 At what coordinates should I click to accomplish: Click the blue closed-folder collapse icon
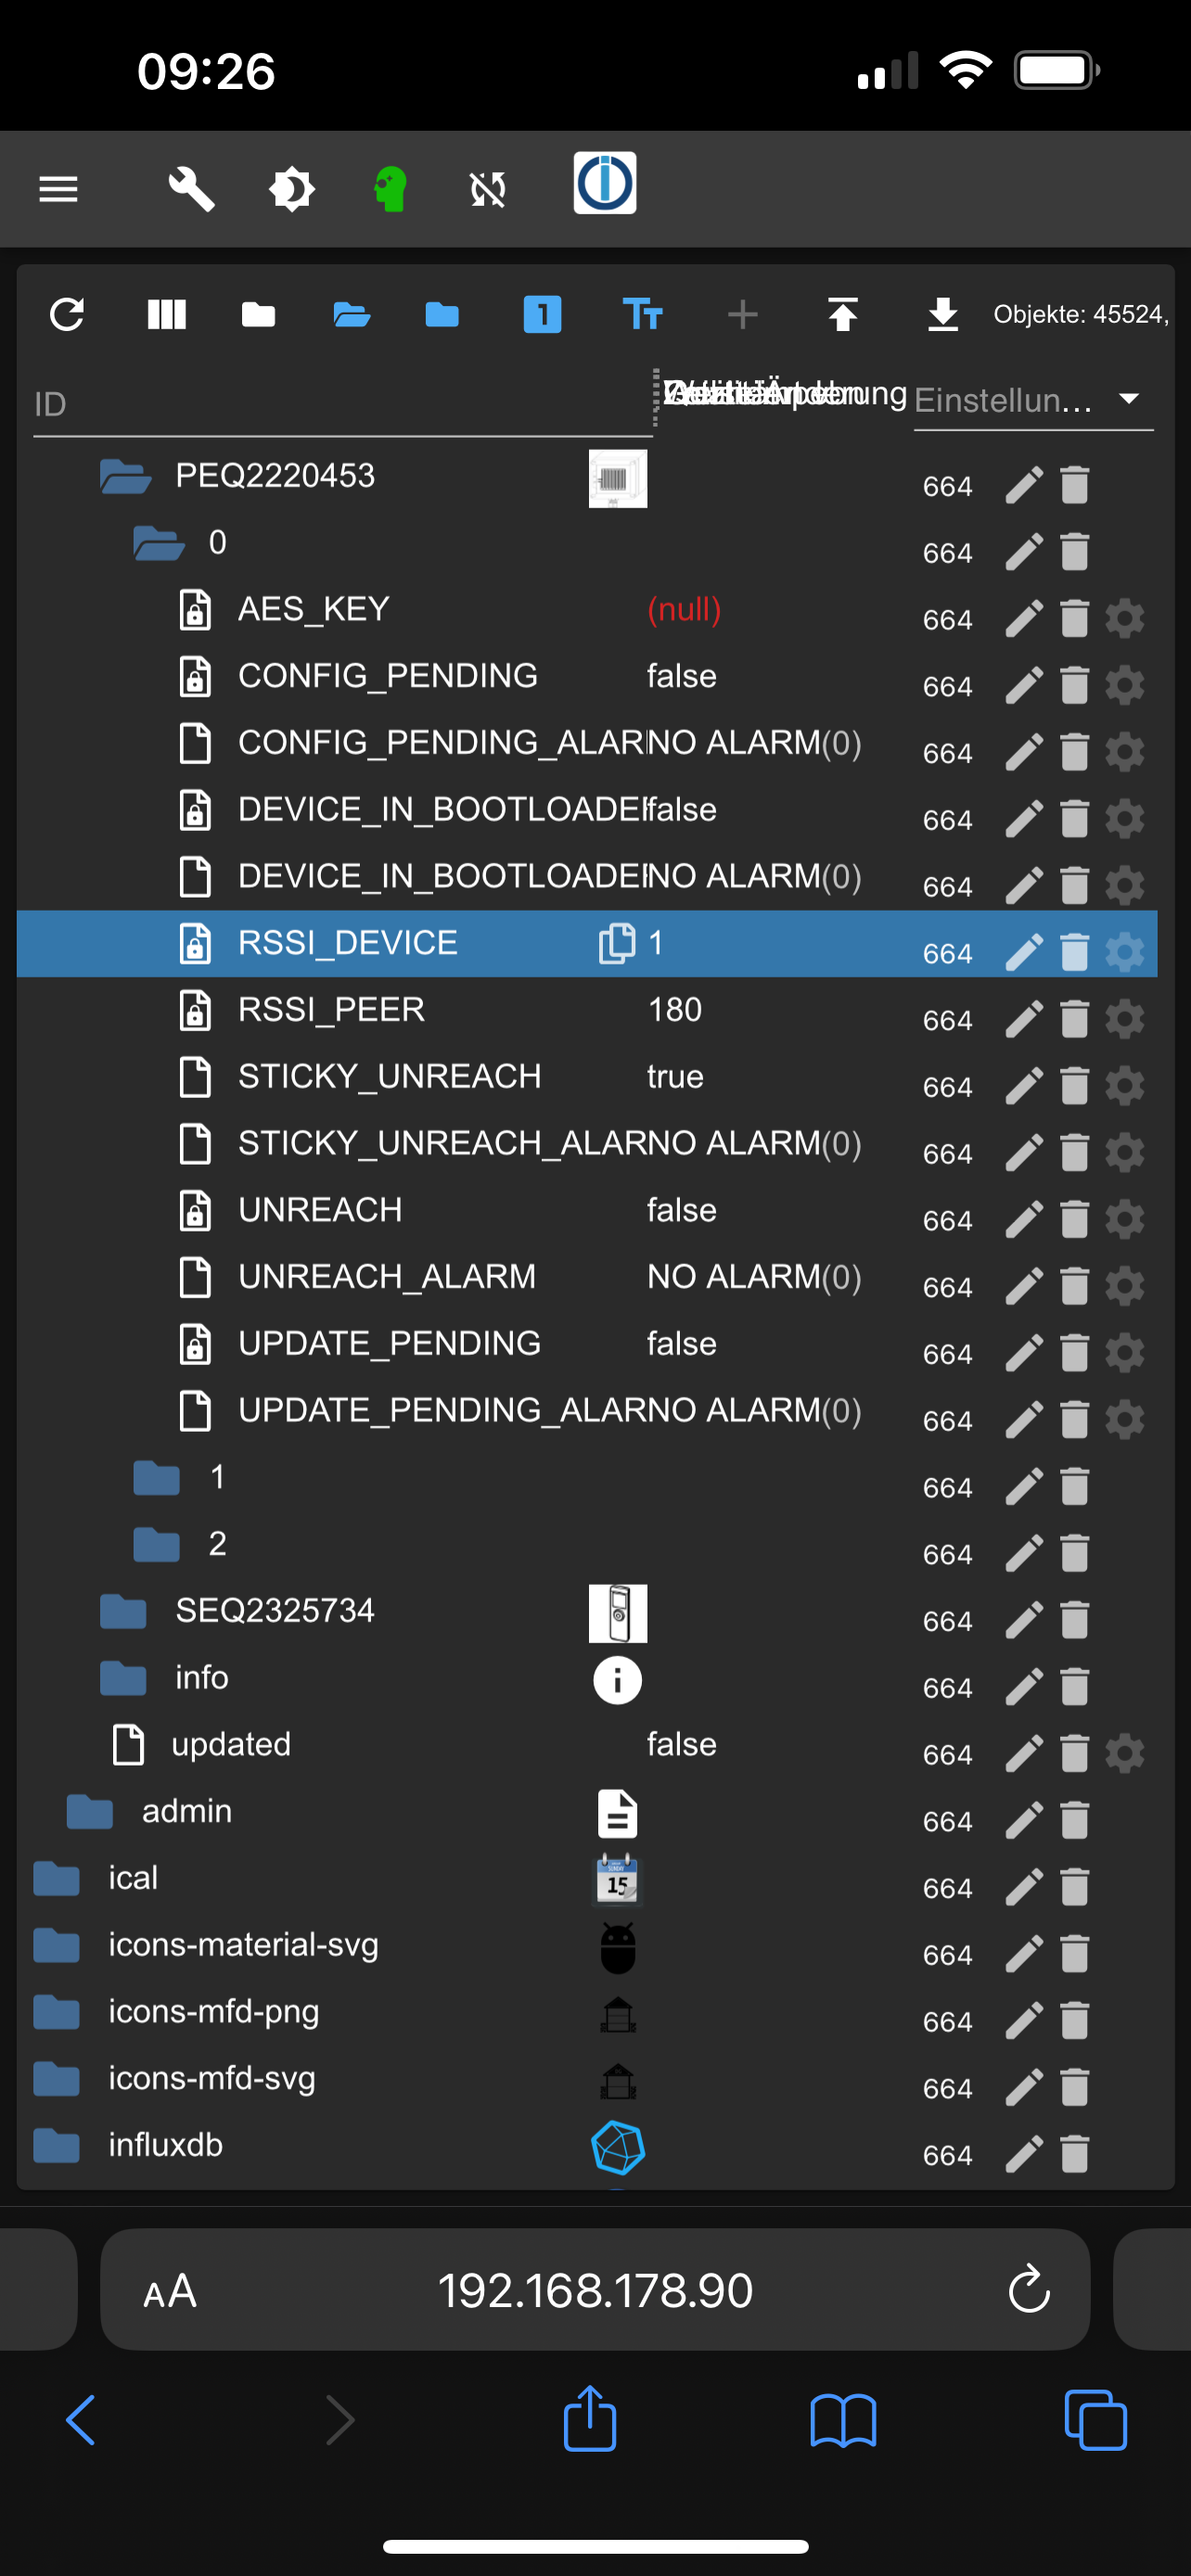[x=442, y=315]
